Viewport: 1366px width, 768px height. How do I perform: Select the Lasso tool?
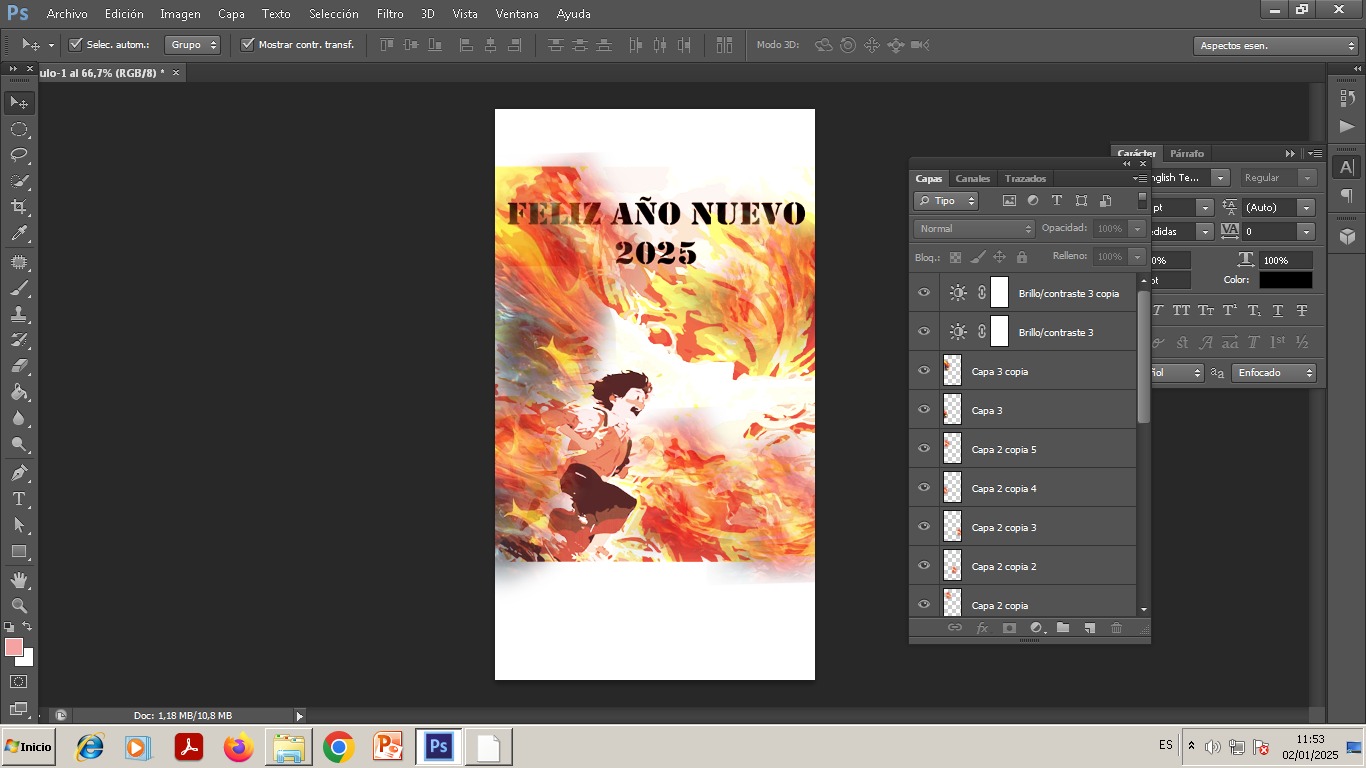tap(19, 155)
